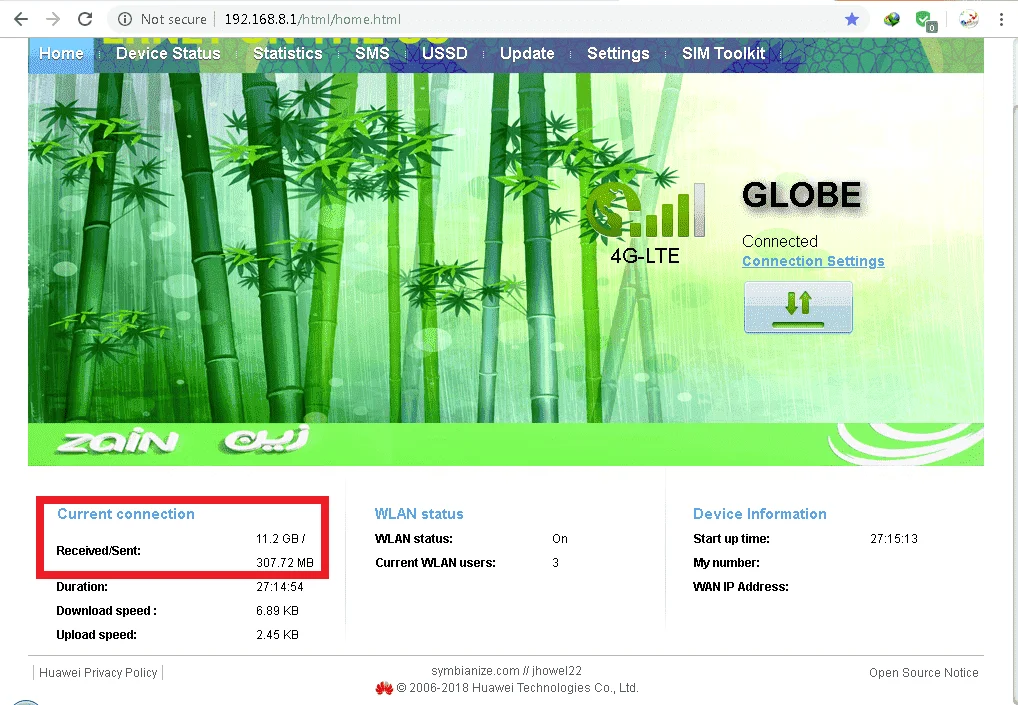The width and height of the screenshot is (1018, 705).
Task: Click the WAN IP Address label
Action: click(741, 587)
